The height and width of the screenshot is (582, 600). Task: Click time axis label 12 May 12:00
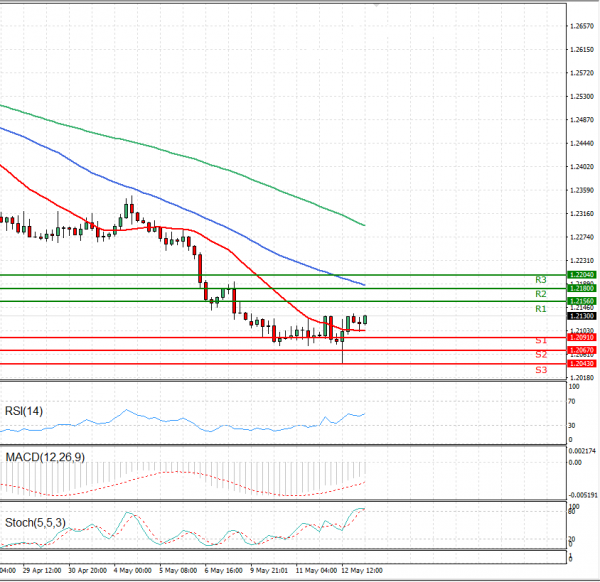(362, 571)
